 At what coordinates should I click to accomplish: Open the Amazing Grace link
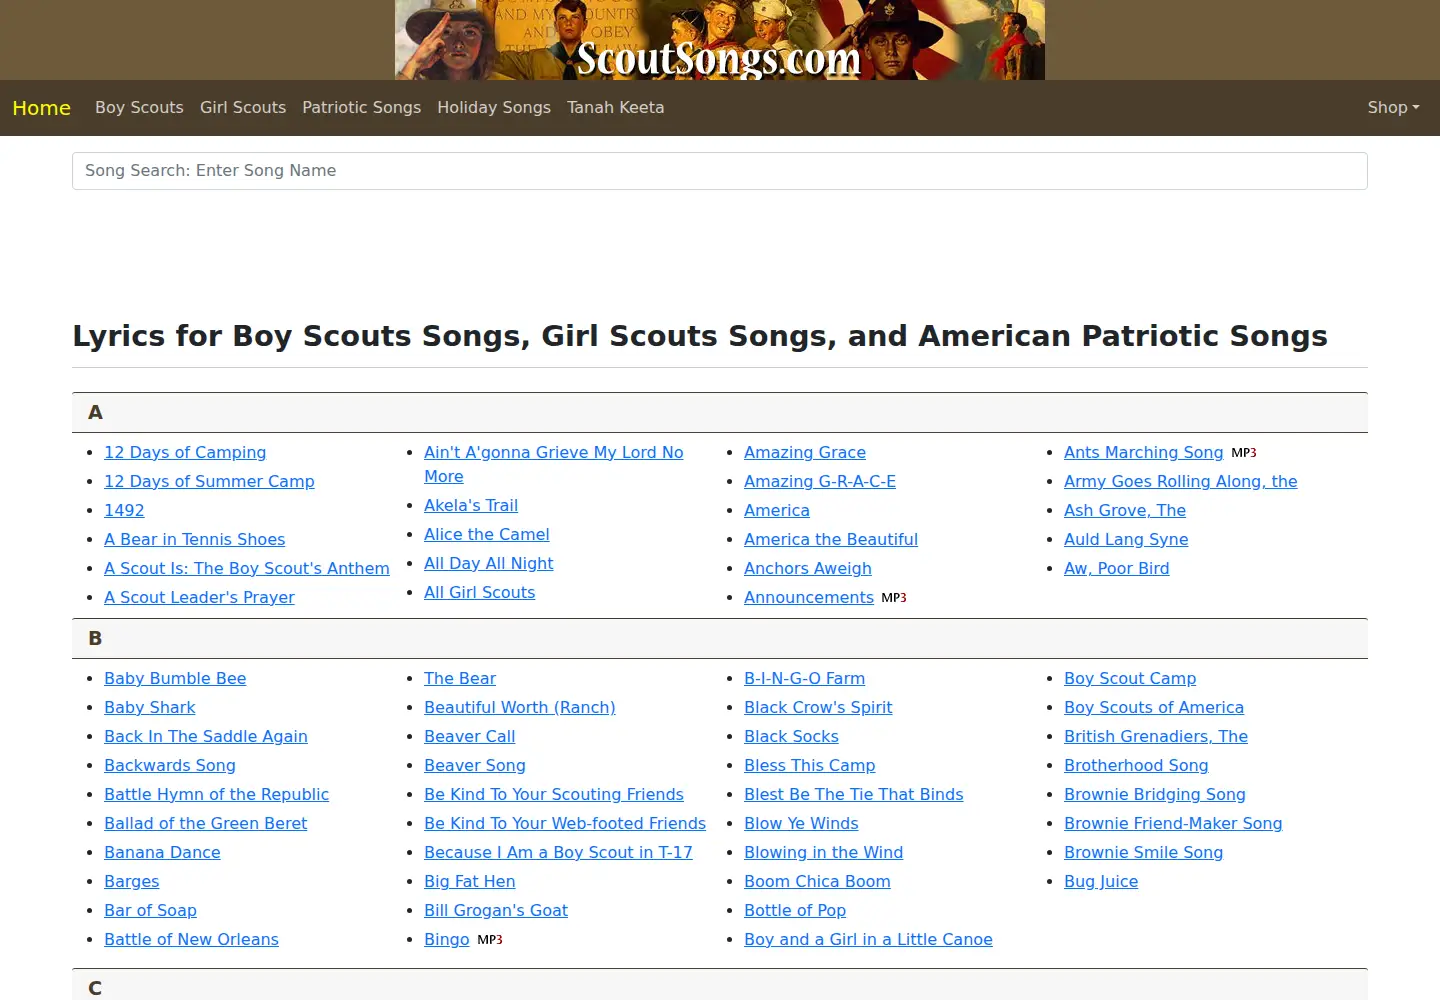coord(805,453)
